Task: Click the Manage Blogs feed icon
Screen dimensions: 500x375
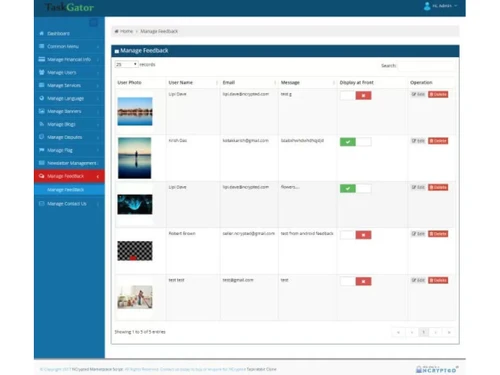Action: tap(42, 124)
